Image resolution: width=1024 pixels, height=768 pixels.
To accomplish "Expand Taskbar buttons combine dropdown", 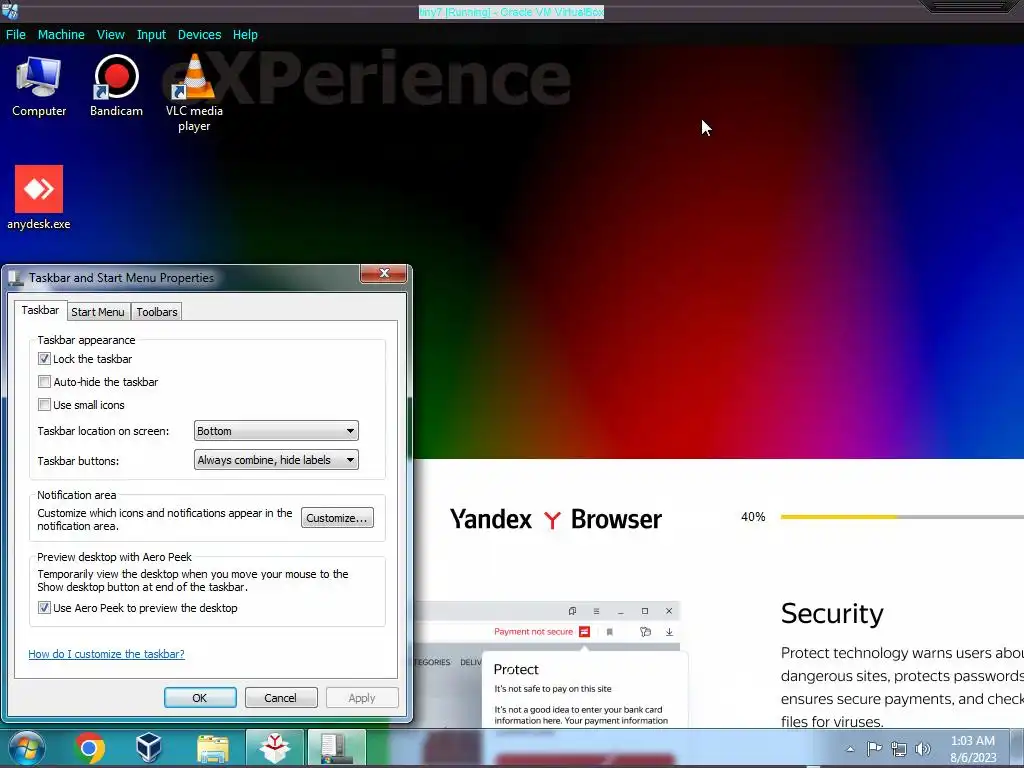I will tap(276, 460).
